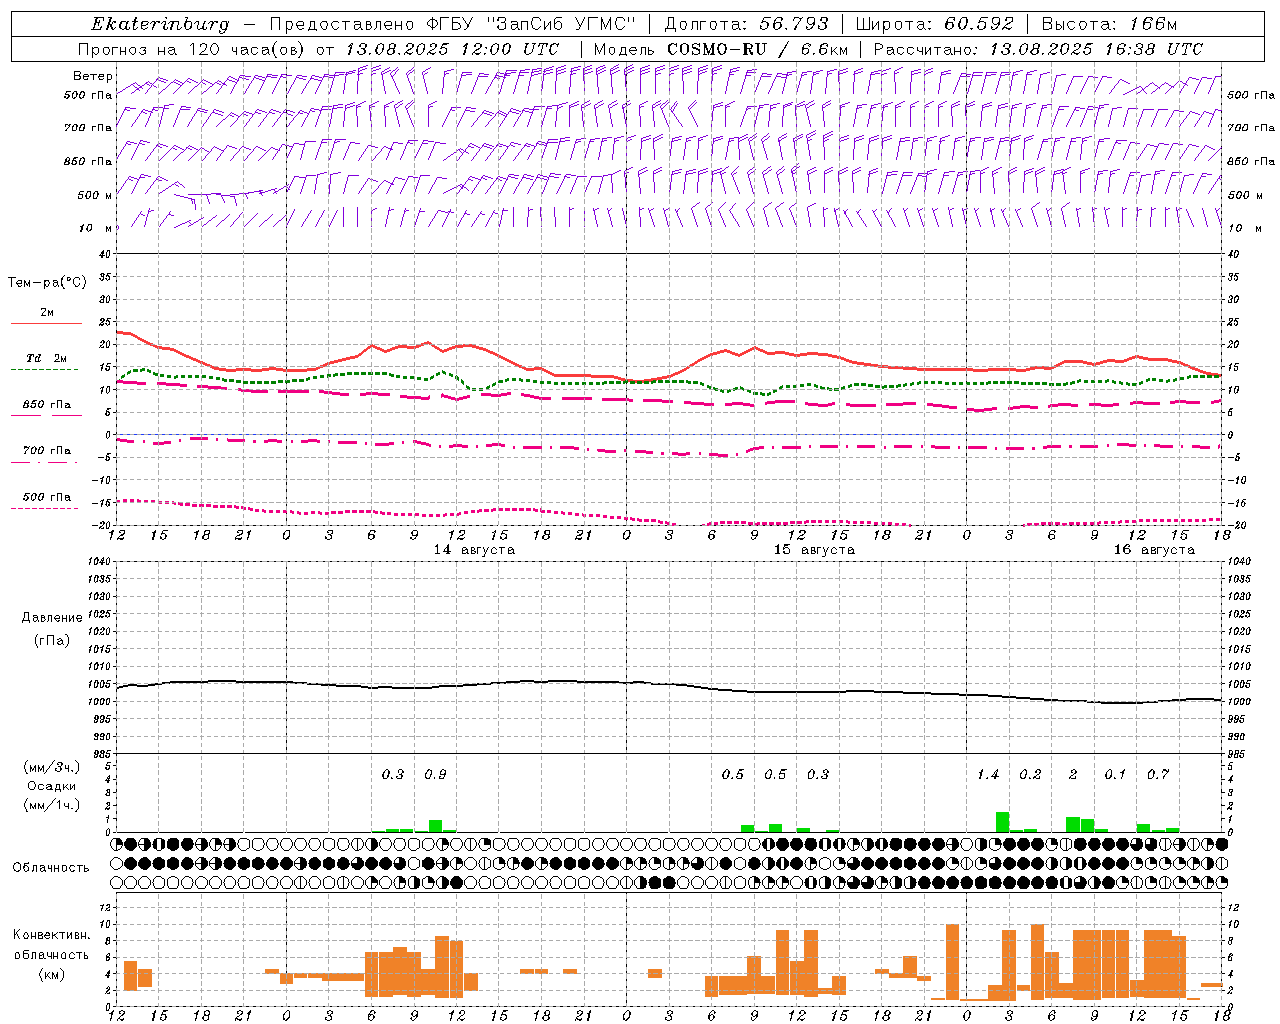
Task: Click the 14 августа date label
Action: [474, 550]
